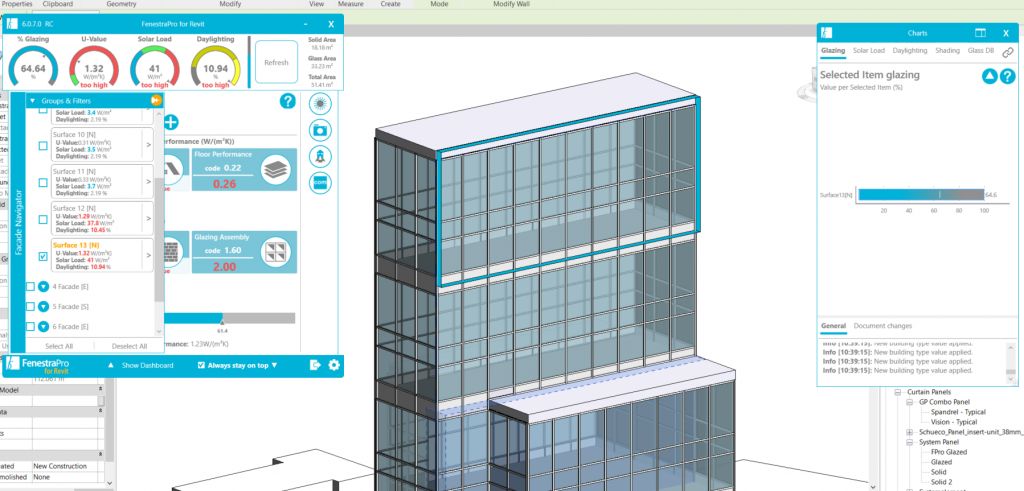Click the export icon in FenestraPro footer
The height and width of the screenshot is (491, 1024).
(x=315, y=365)
